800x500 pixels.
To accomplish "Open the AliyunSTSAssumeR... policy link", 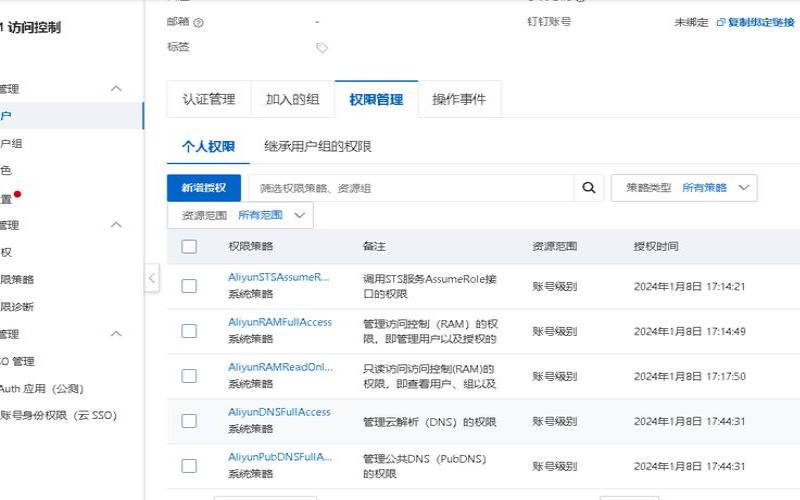I will pos(279,277).
